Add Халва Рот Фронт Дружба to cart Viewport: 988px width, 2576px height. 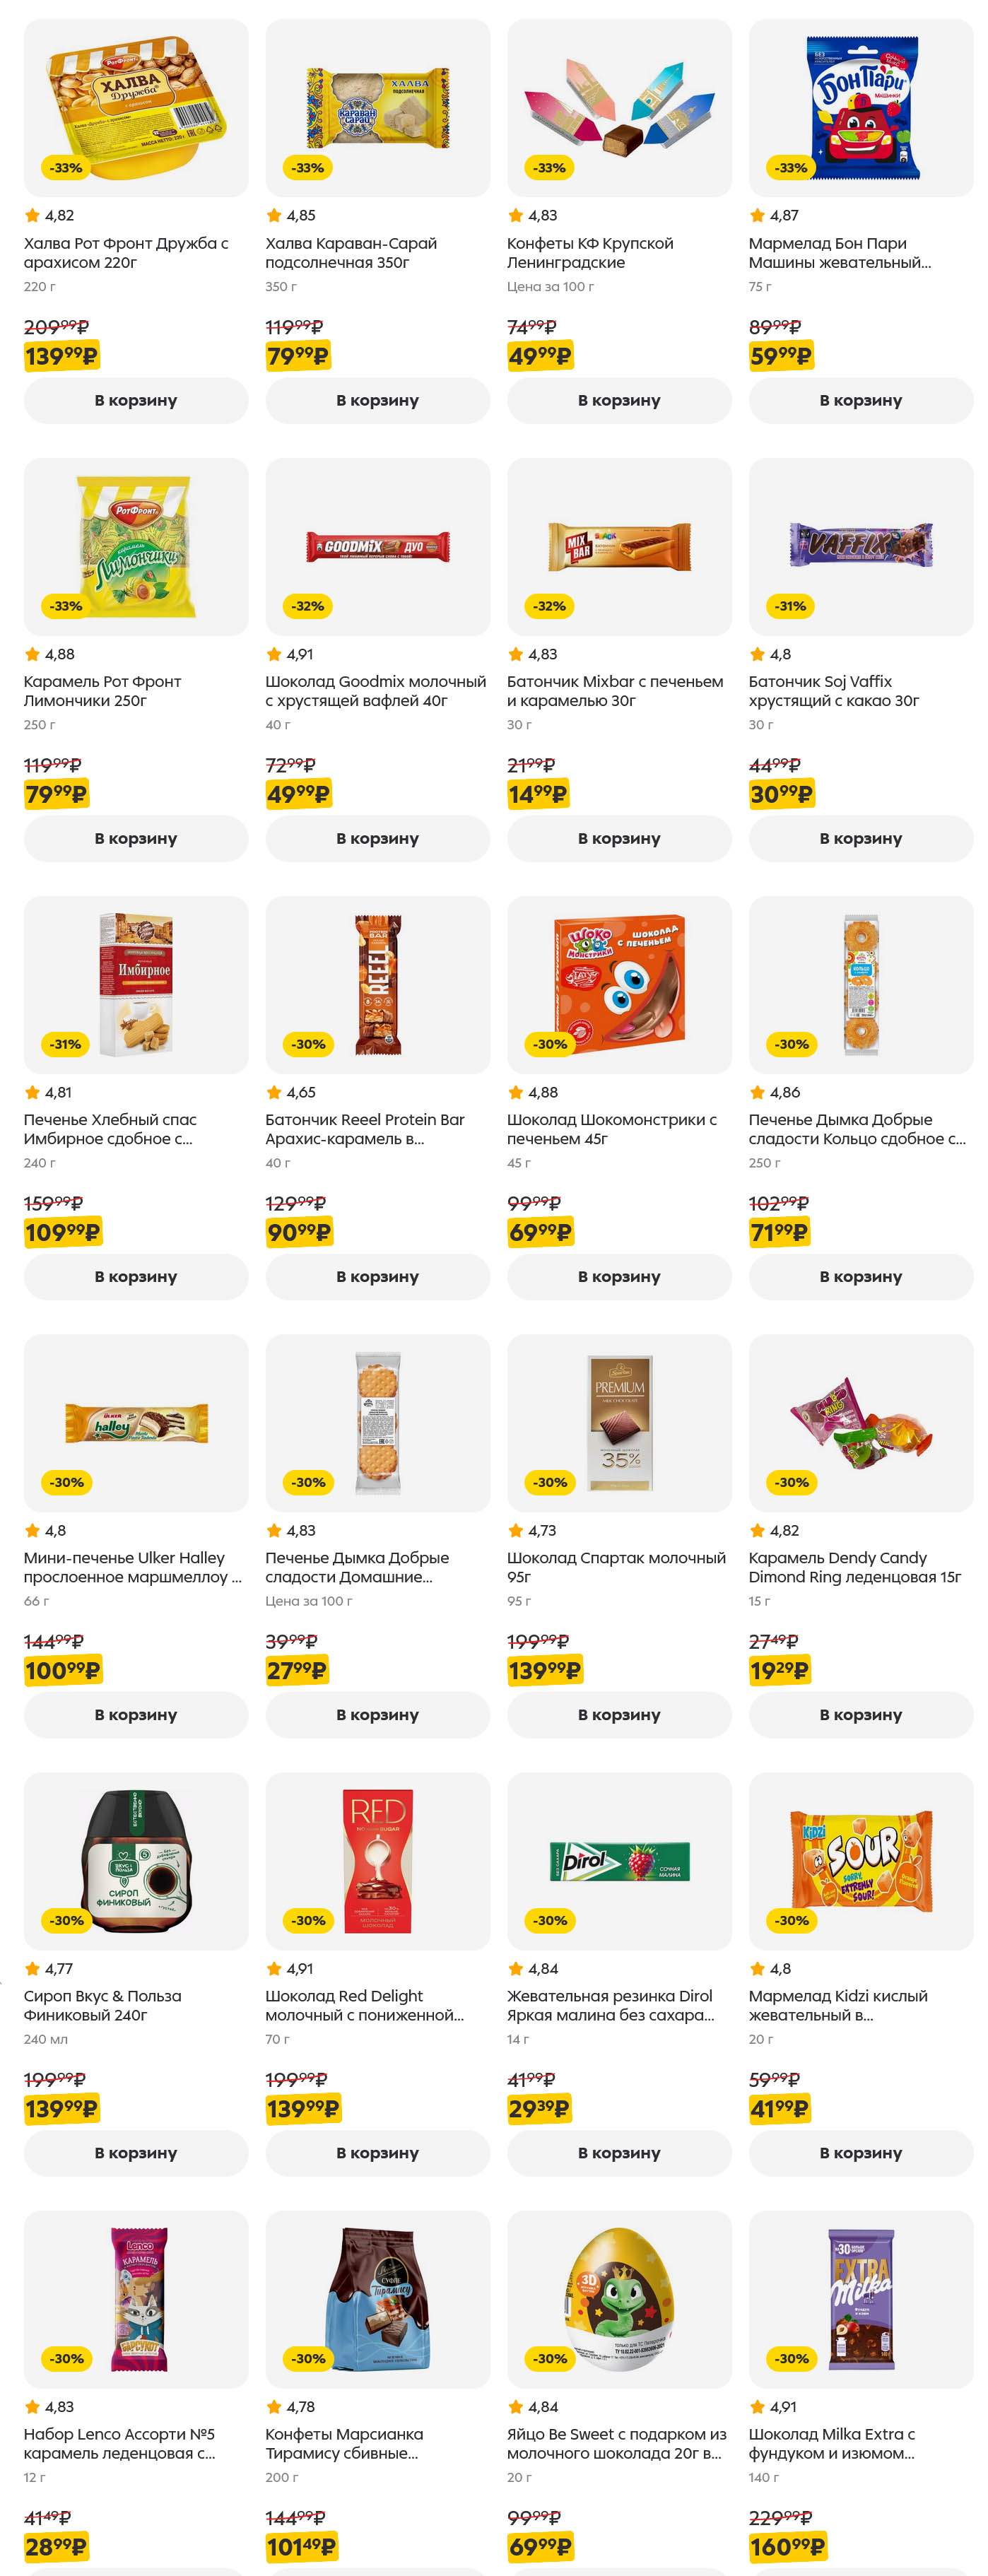point(136,400)
